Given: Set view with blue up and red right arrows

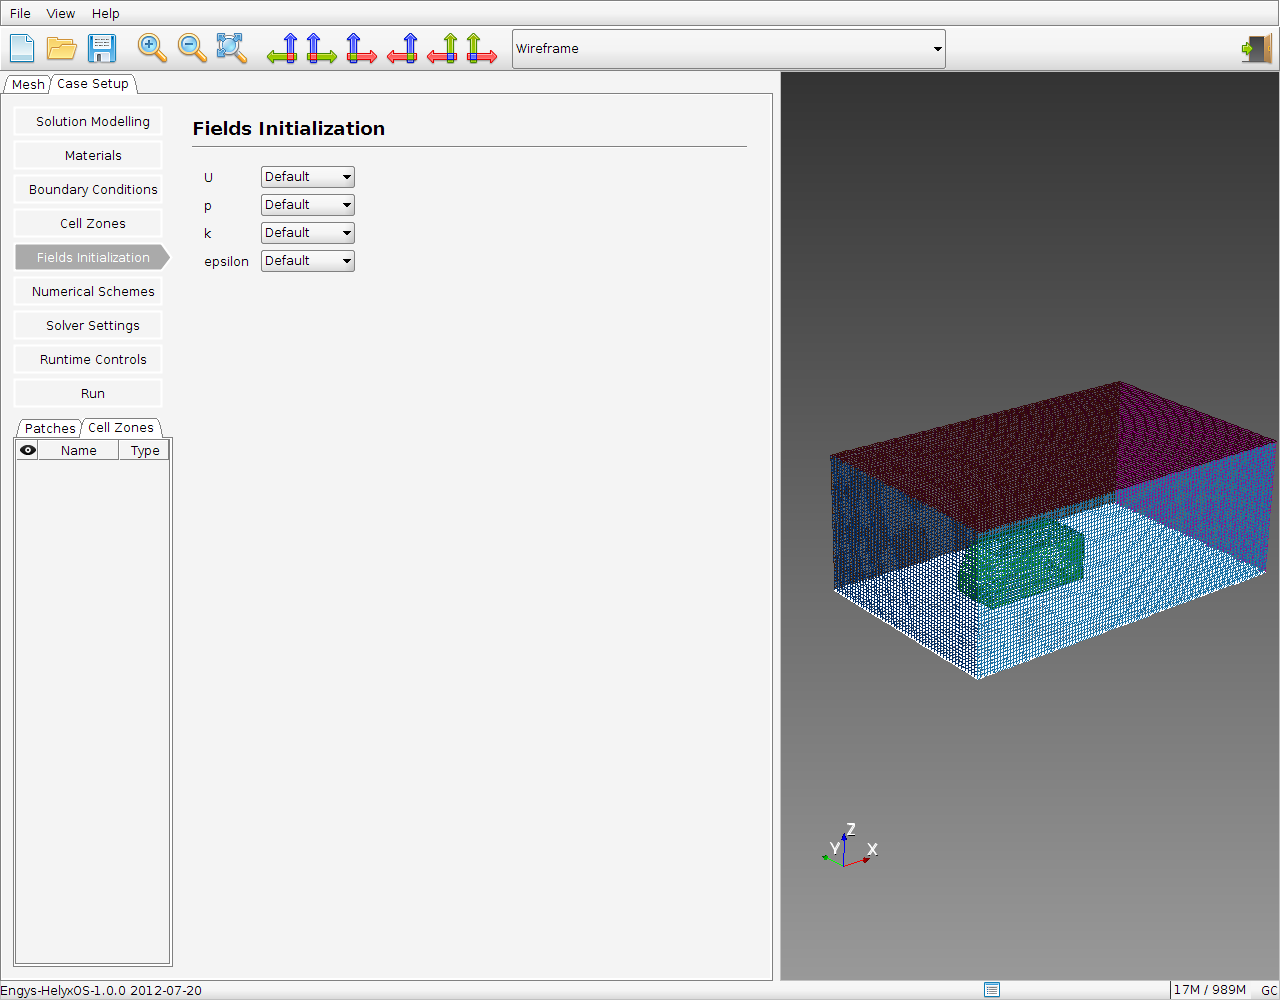Looking at the screenshot, I should click(362, 48).
